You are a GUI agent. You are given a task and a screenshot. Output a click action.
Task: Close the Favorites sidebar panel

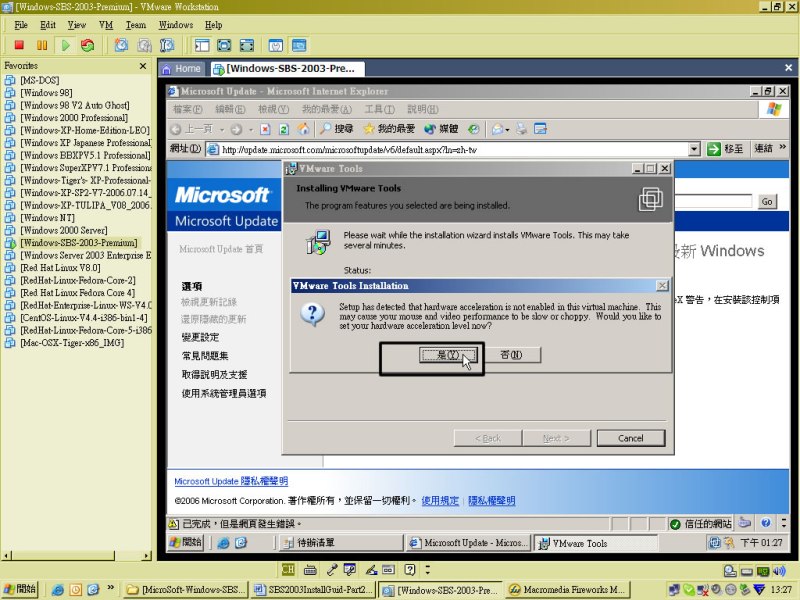(143, 66)
